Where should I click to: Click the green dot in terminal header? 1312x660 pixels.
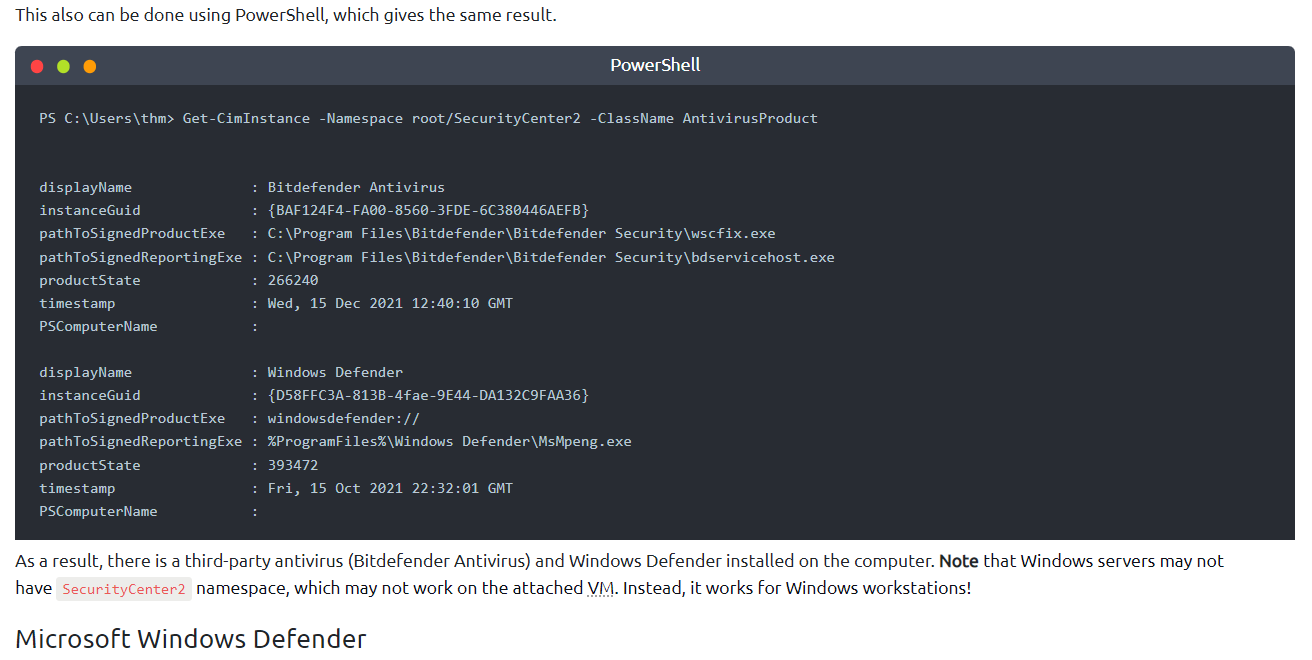click(64, 66)
